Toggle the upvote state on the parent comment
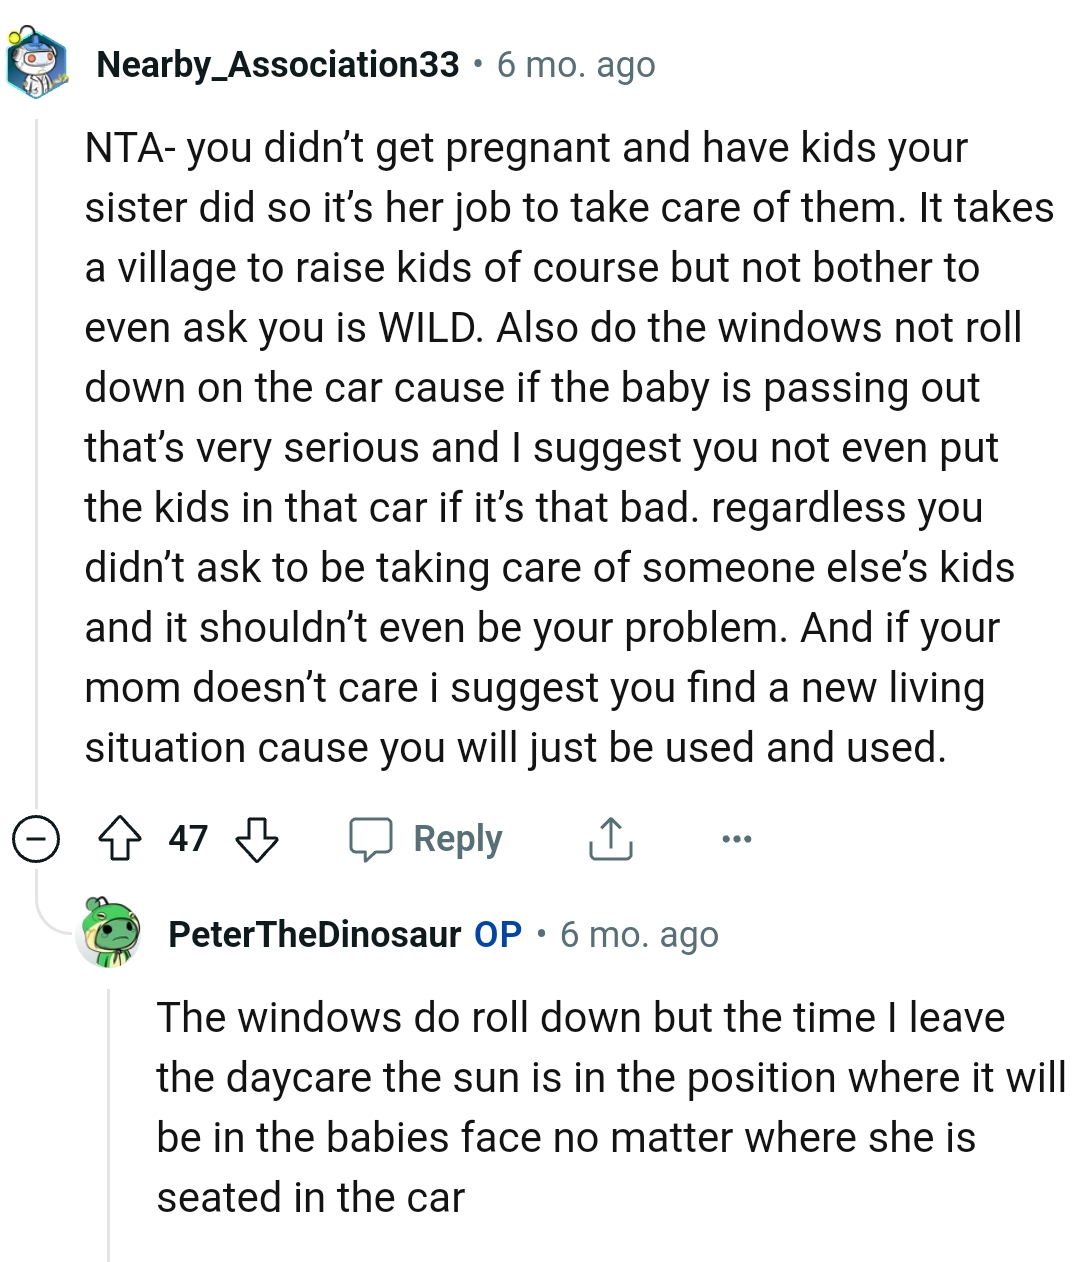1080x1262 pixels. 121,839
